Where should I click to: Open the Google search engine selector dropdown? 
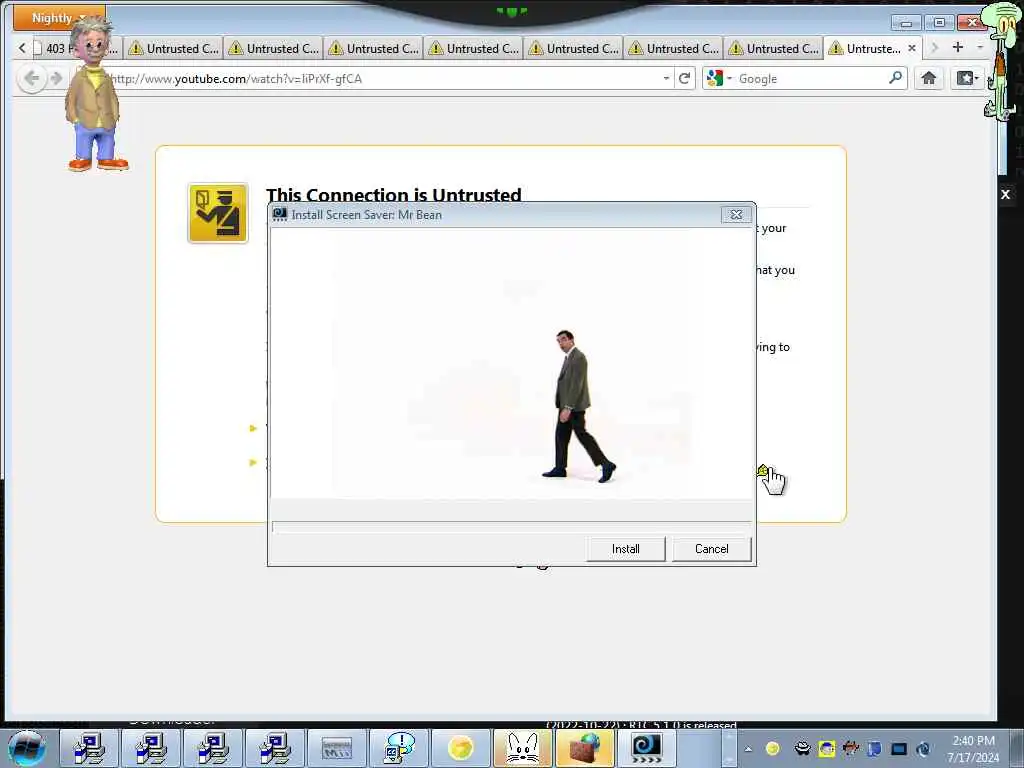click(x=719, y=78)
